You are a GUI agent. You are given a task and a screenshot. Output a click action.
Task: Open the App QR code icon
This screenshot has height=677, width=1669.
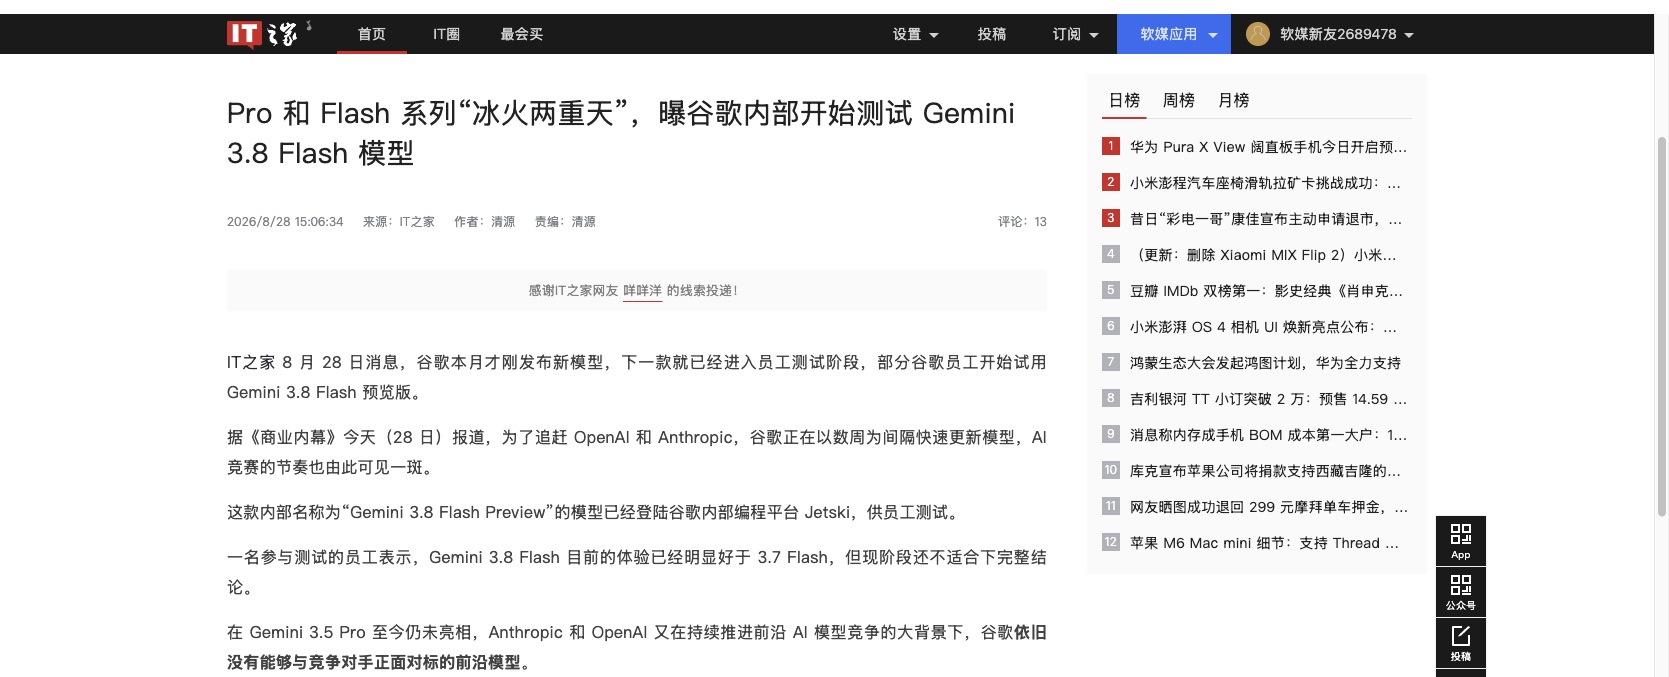1461,541
